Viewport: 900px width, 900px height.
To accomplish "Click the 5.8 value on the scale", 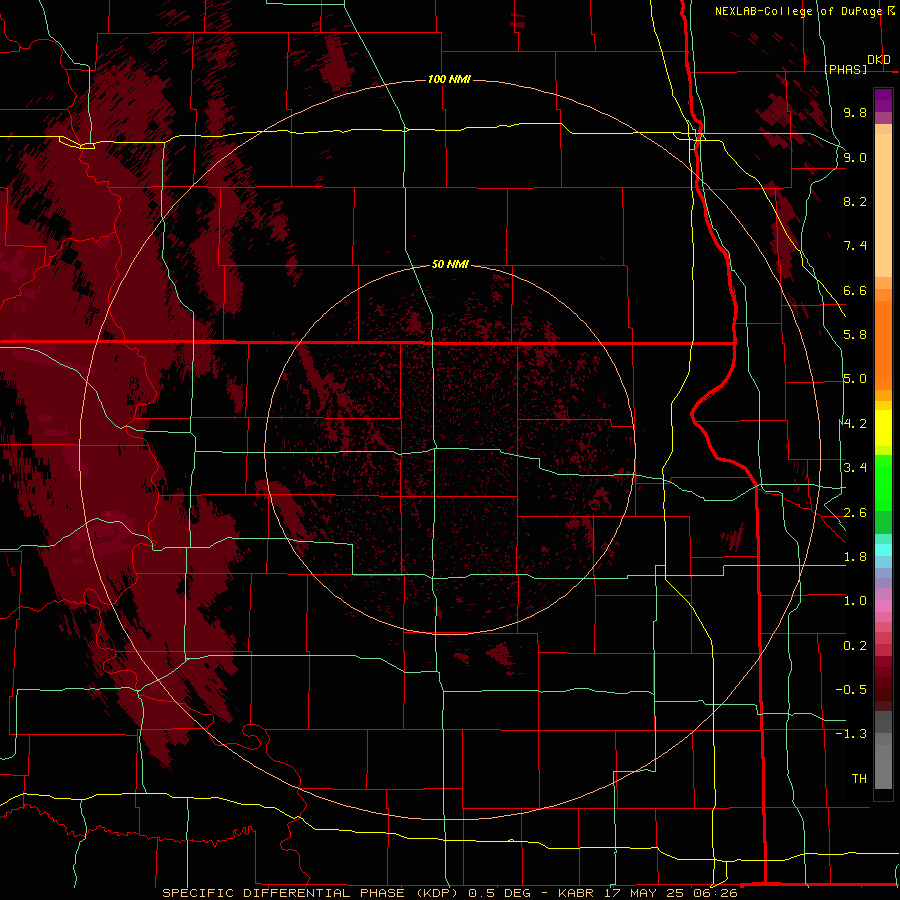I will pyautogui.click(x=855, y=335).
